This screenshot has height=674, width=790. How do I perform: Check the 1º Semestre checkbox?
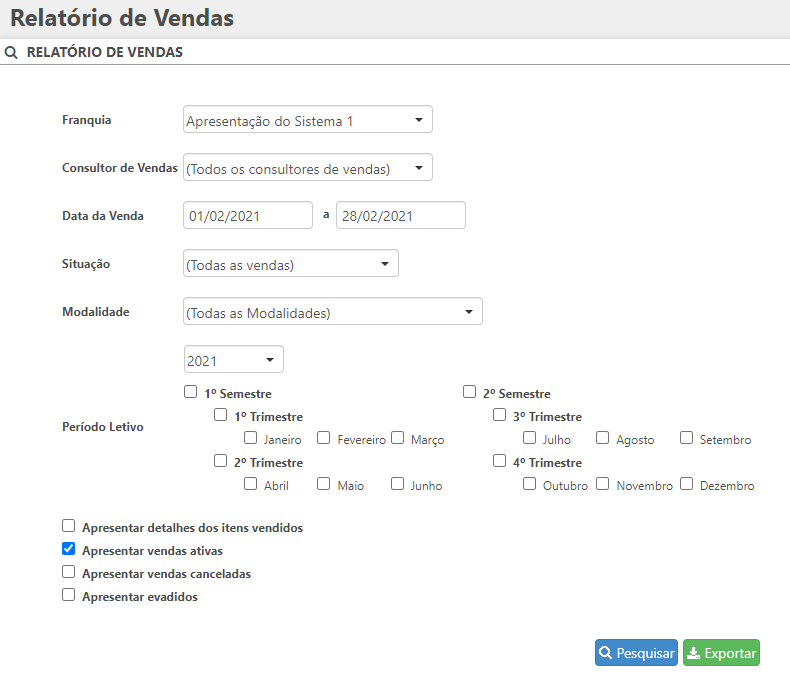[191, 392]
